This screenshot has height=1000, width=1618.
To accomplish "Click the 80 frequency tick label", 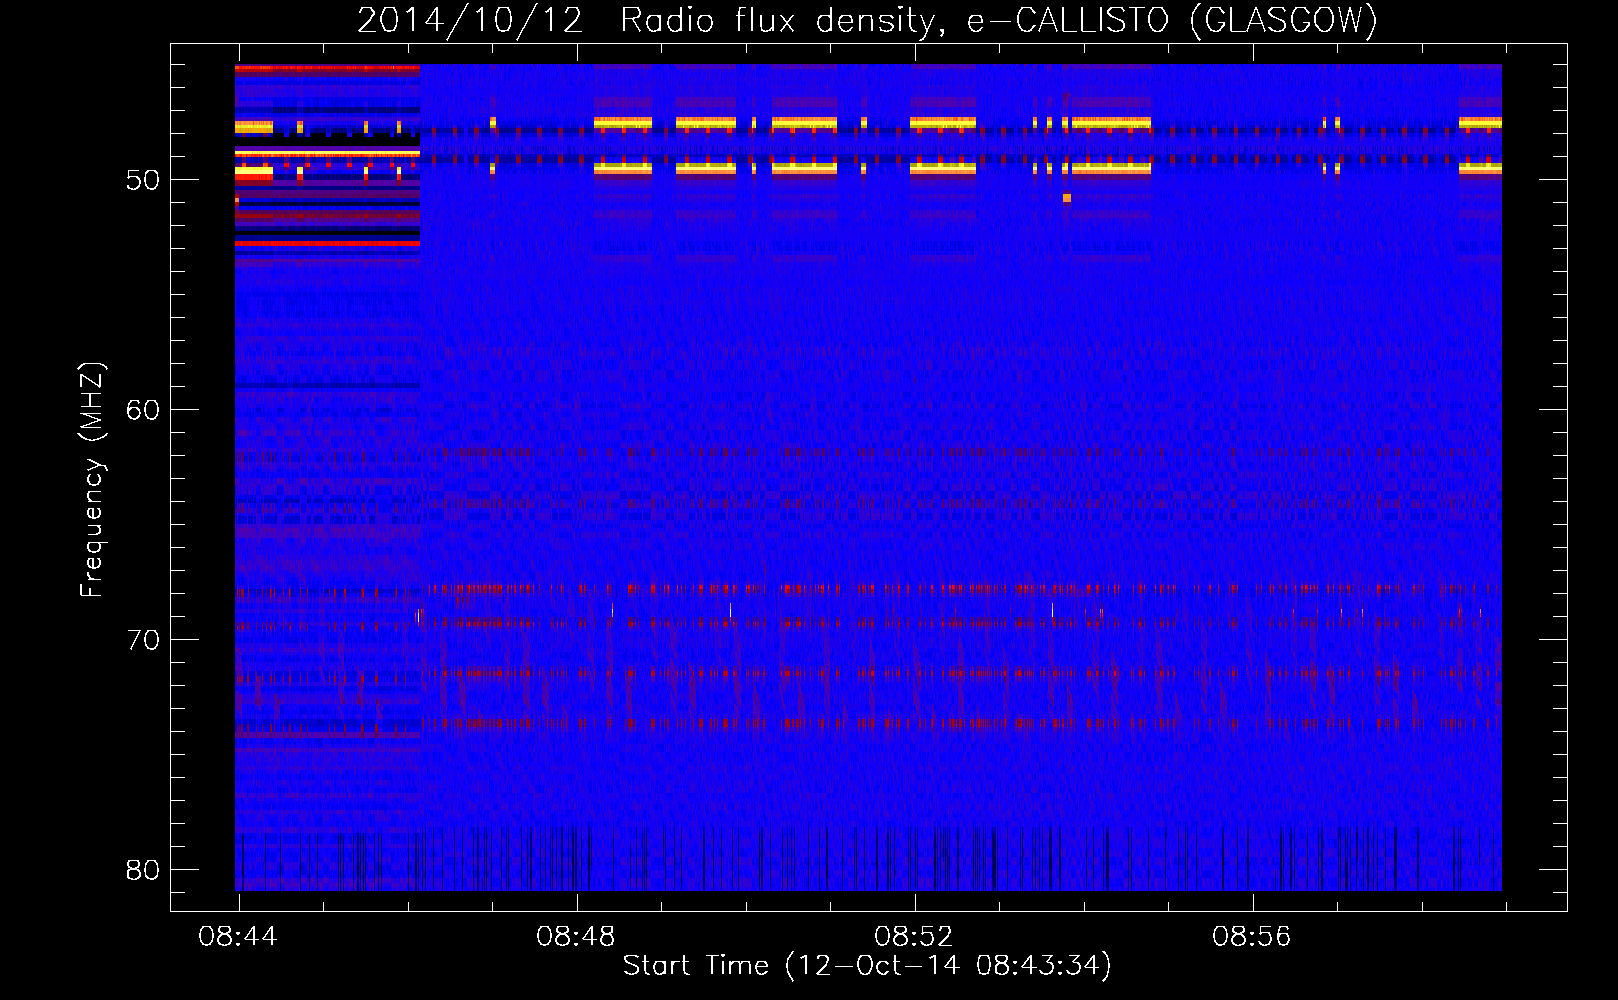I will tap(143, 870).
